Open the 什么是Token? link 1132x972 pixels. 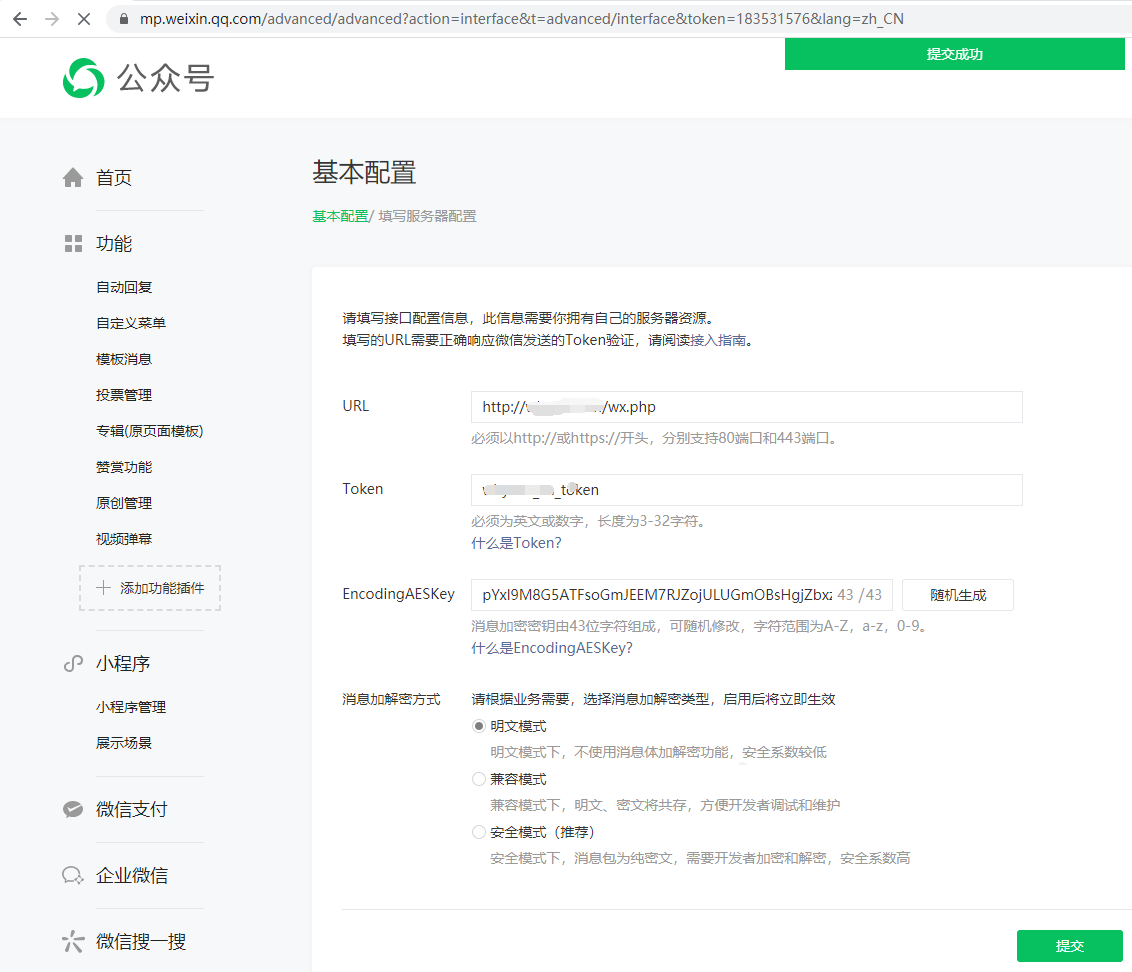[516, 543]
